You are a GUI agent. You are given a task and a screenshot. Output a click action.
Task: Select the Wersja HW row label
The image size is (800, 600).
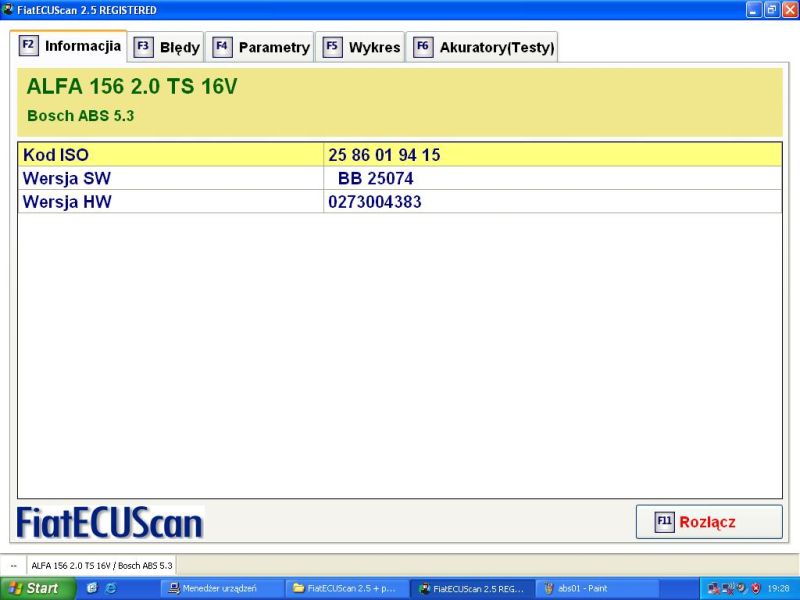(67, 202)
